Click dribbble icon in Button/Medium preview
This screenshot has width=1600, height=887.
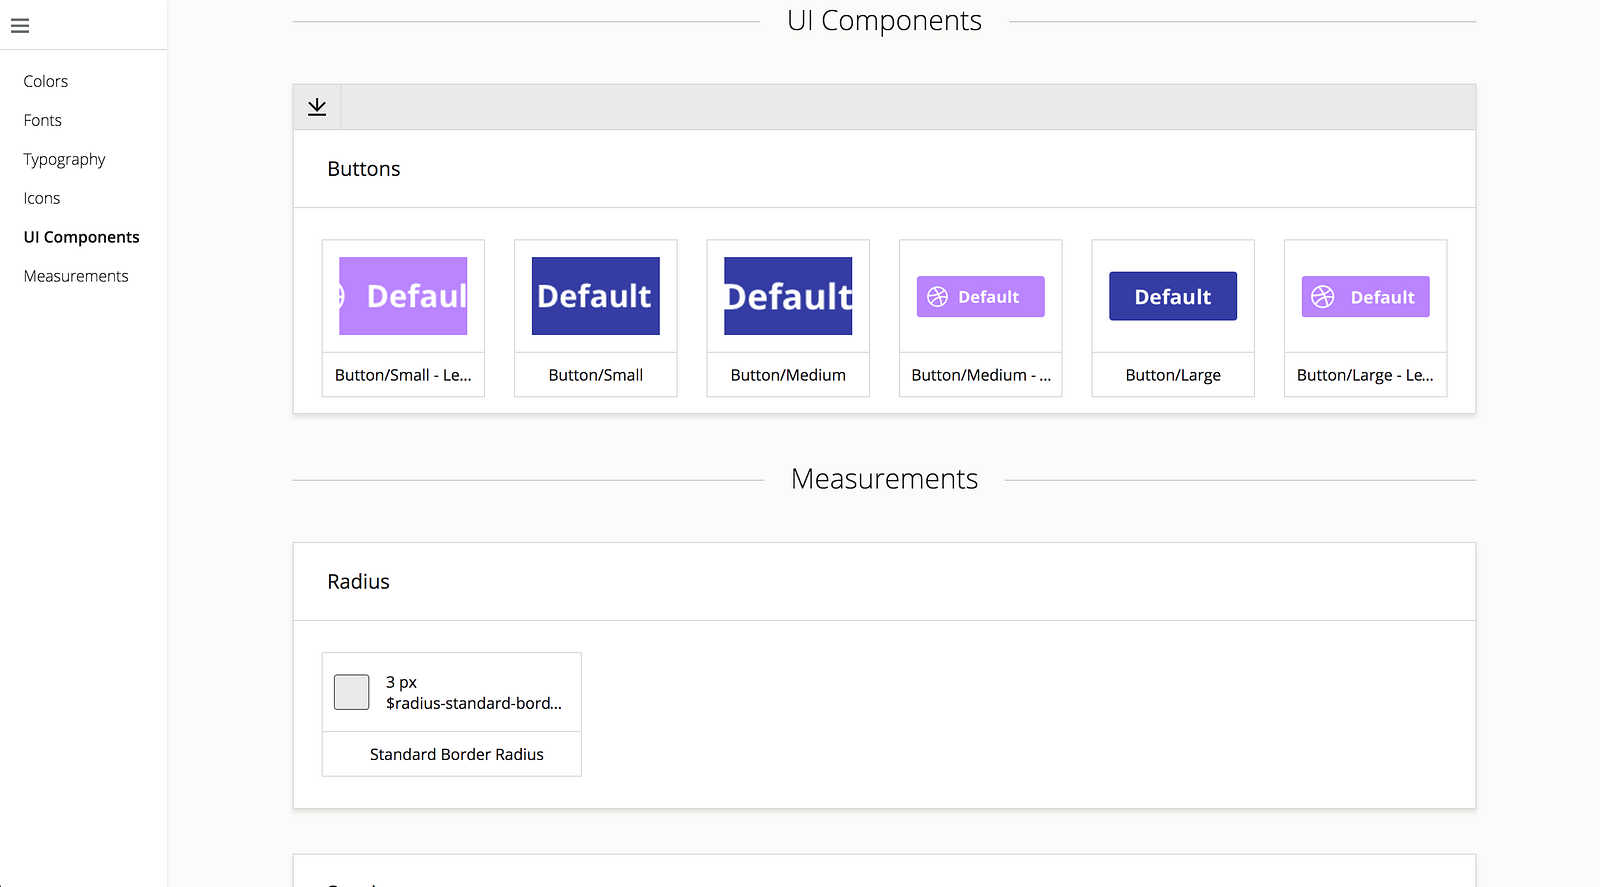click(937, 297)
